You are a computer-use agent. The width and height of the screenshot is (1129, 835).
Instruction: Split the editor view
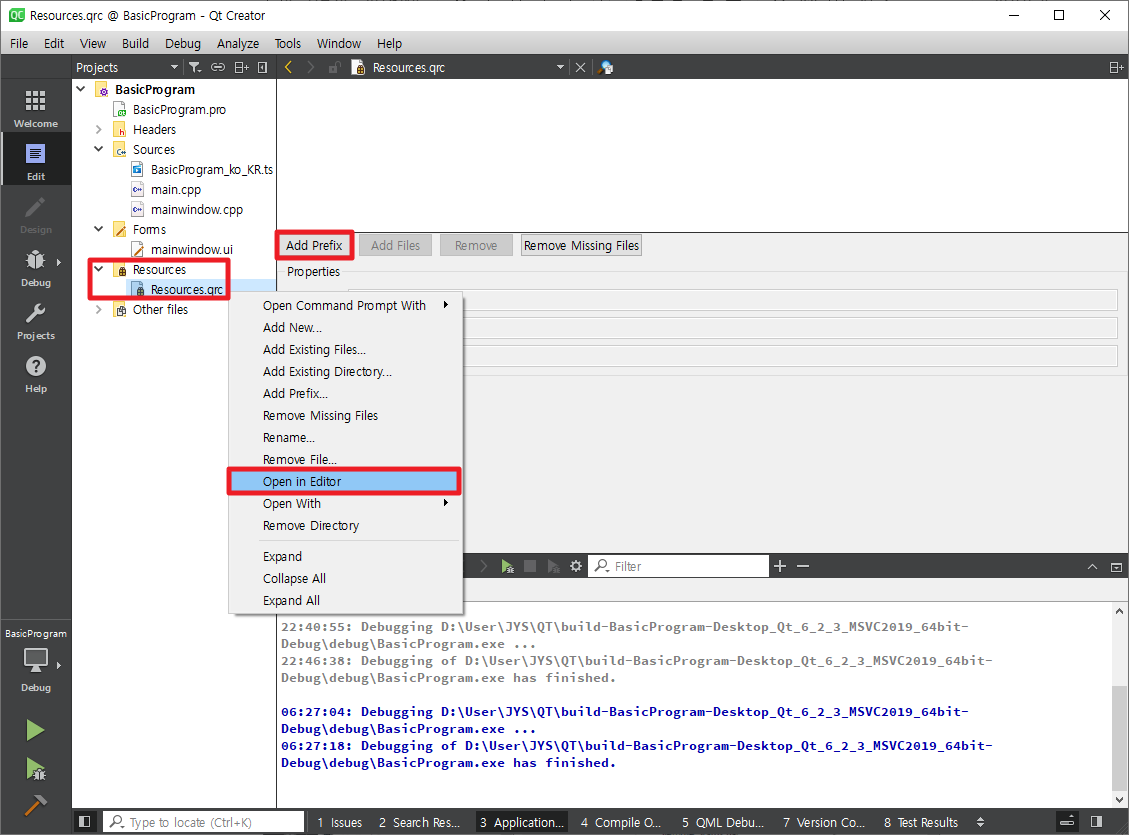pos(1116,67)
